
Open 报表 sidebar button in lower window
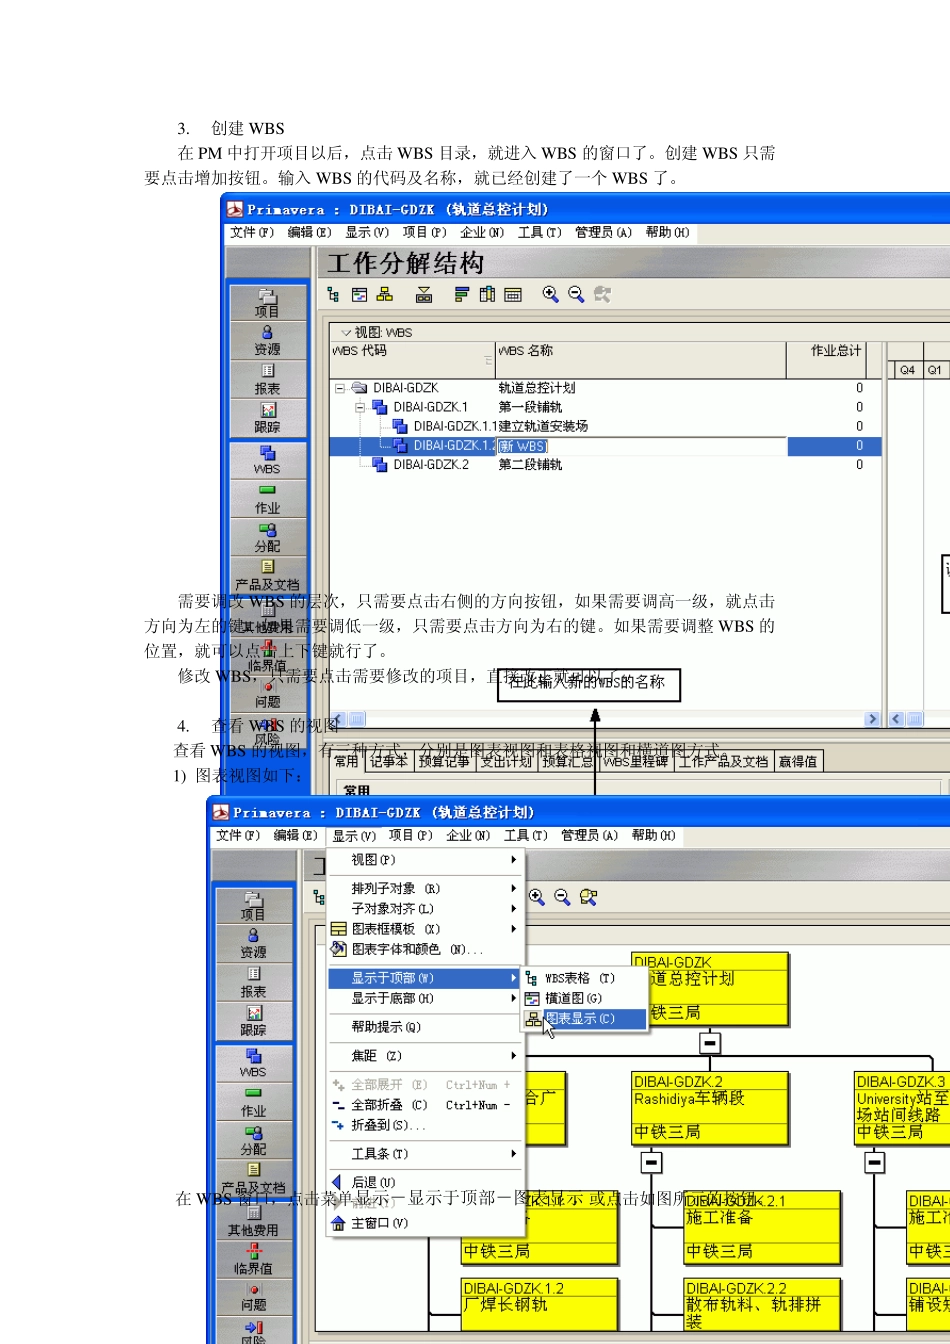253,983
